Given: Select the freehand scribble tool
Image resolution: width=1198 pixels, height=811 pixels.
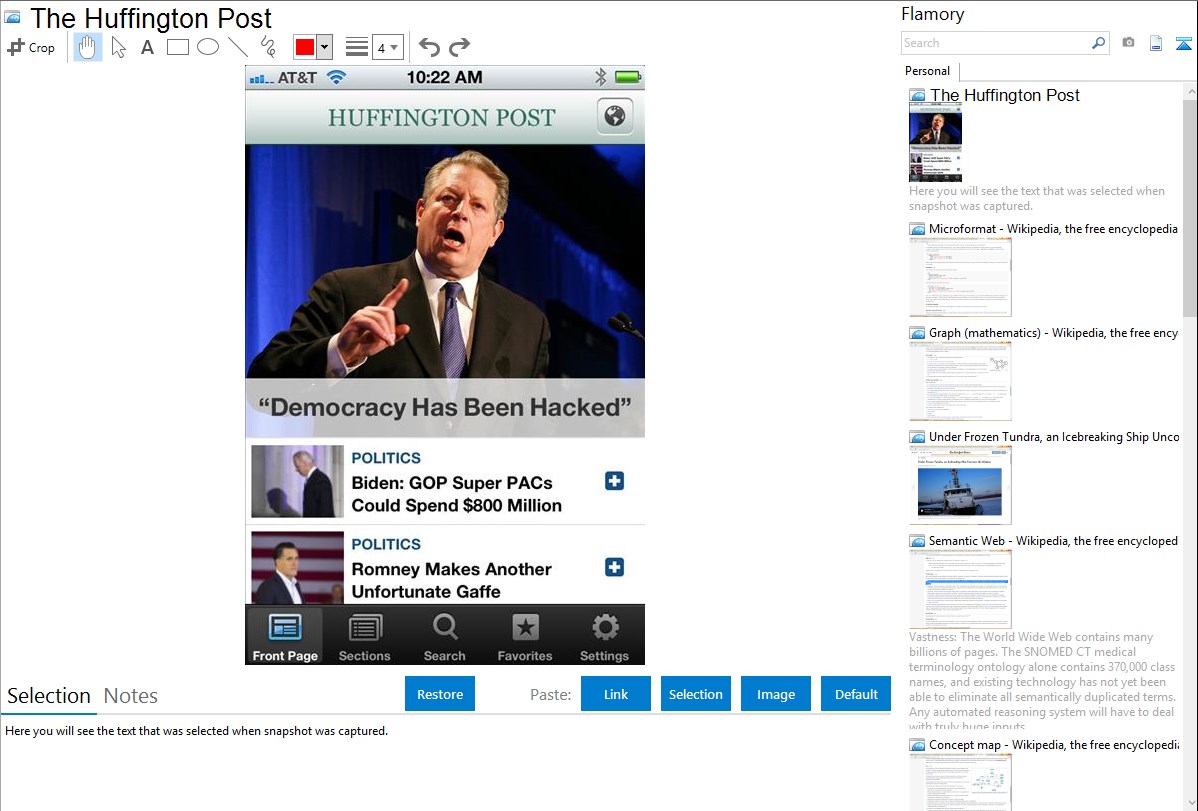Looking at the screenshot, I should click(x=267, y=47).
